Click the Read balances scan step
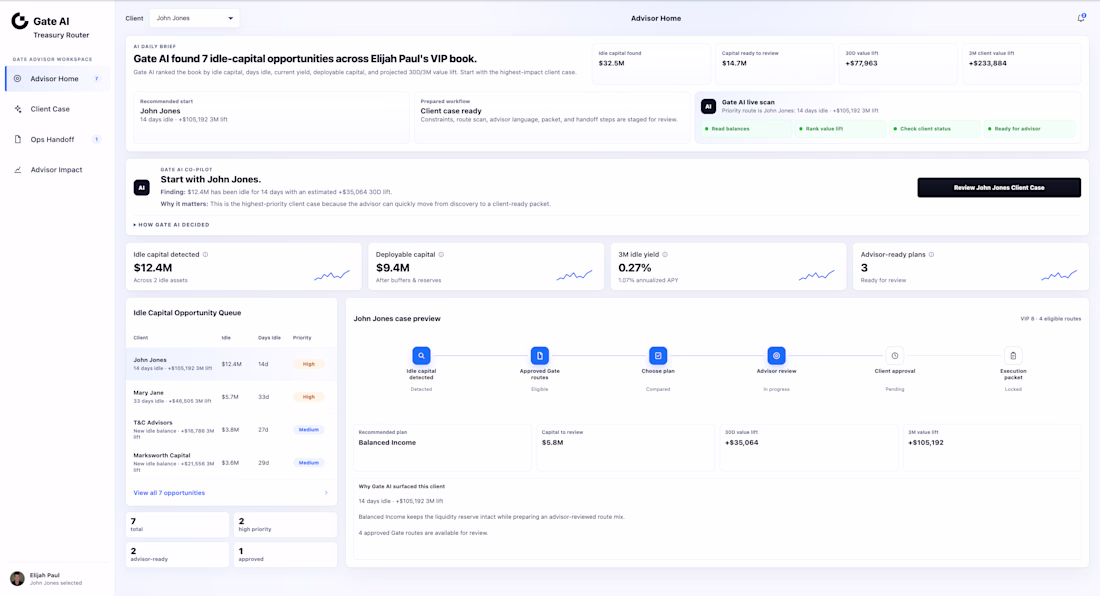Image resolution: width=1100 pixels, height=596 pixels. pyautogui.click(x=746, y=129)
